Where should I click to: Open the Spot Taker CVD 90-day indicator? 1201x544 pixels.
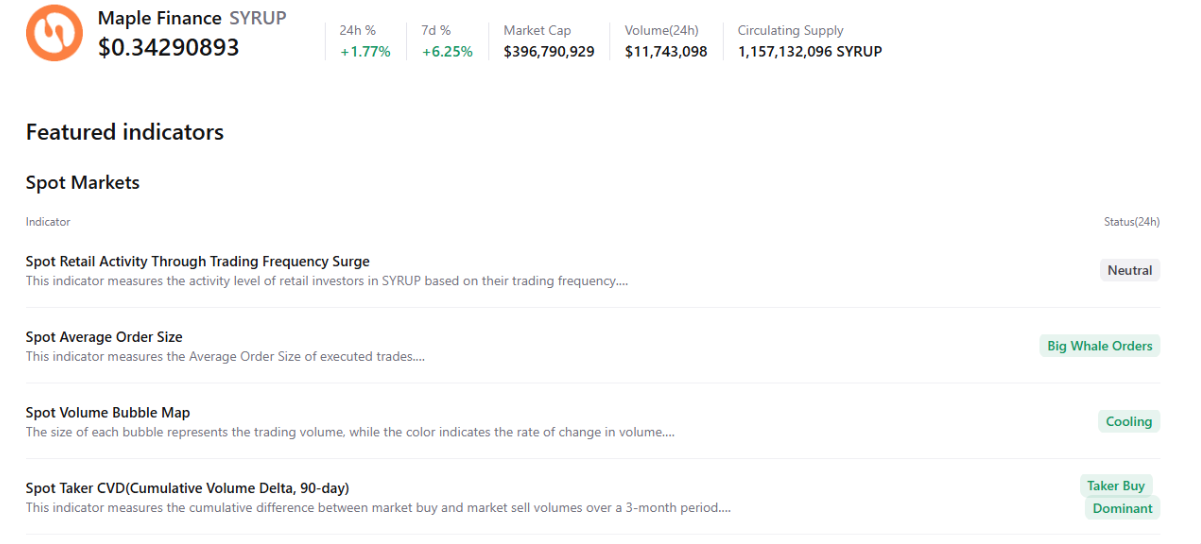[x=187, y=488]
